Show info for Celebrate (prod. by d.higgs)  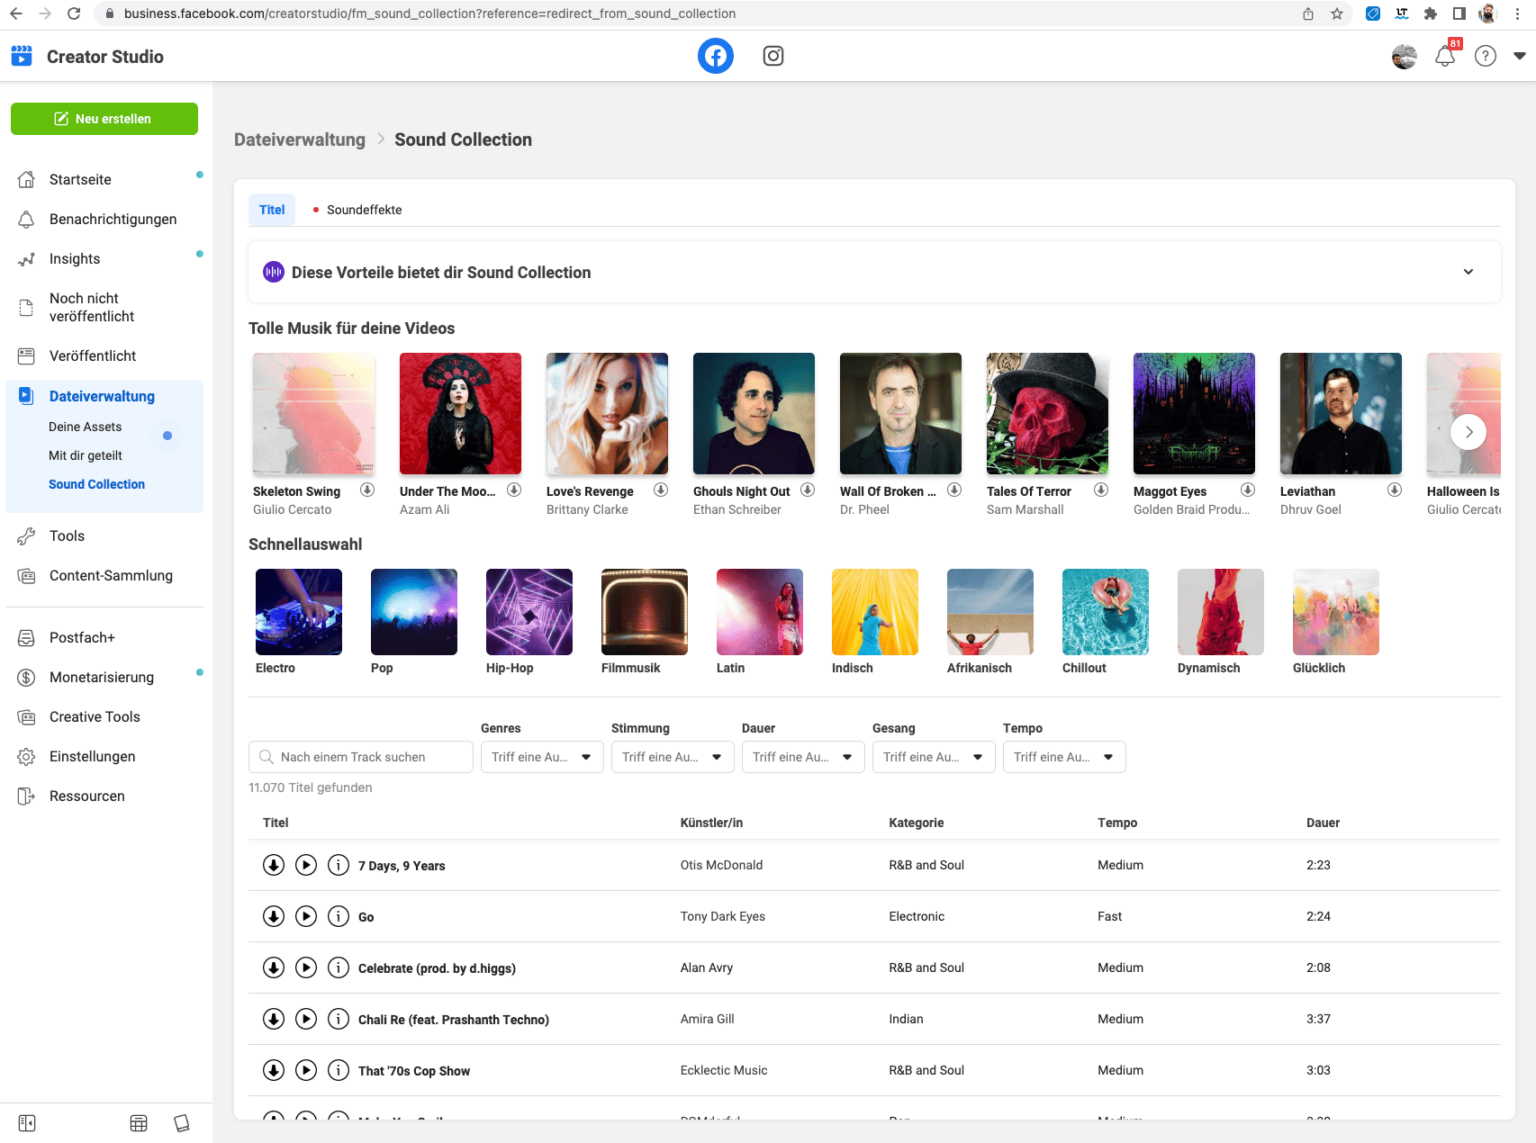339,968
